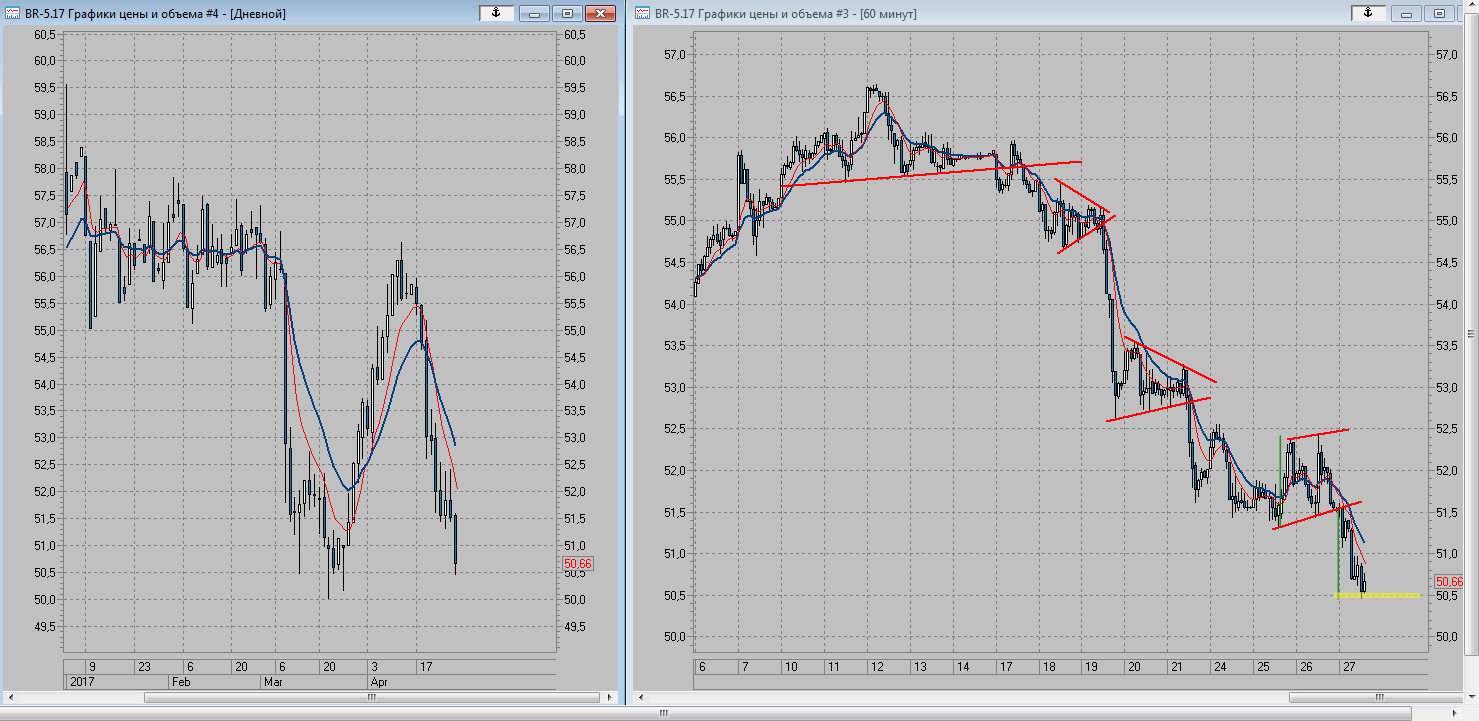The image size is (1479, 721).
Task: Click the red 50,66 price label in daily chart
Action: click(x=579, y=564)
